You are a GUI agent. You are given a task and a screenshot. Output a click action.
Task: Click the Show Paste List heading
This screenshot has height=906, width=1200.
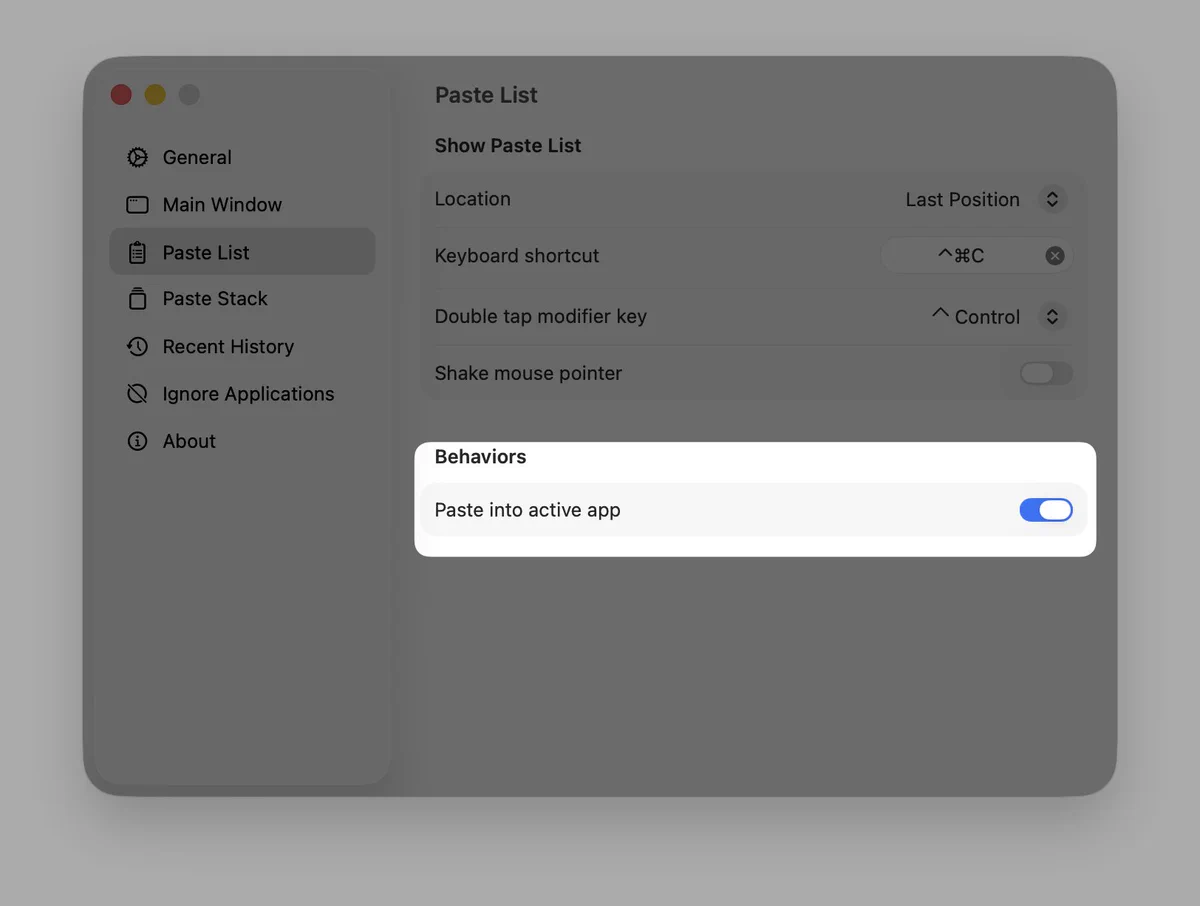coord(508,146)
